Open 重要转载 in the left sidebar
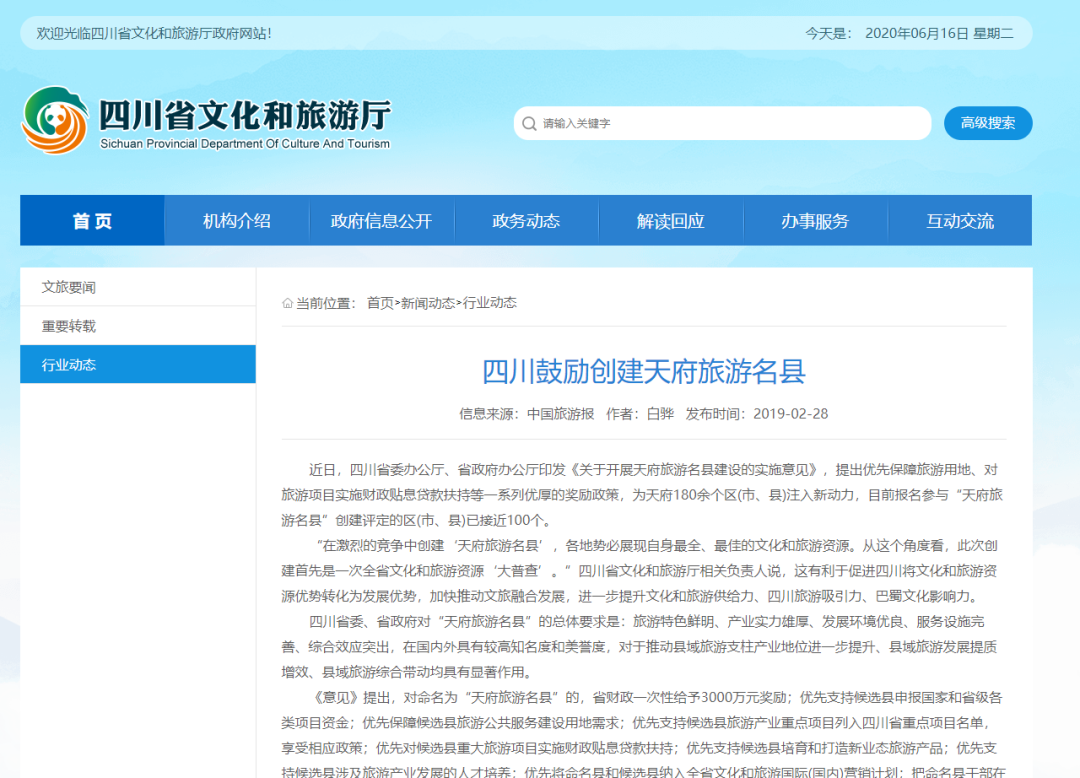 [x=69, y=326]
